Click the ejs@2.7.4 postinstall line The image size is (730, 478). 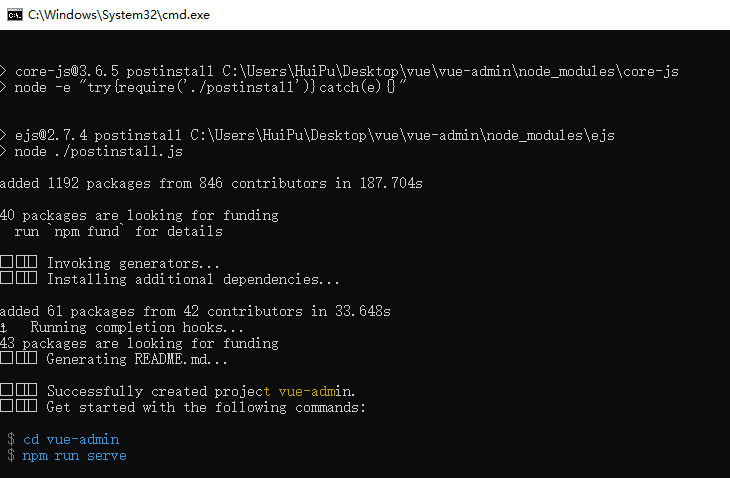[x=307, y=135]
